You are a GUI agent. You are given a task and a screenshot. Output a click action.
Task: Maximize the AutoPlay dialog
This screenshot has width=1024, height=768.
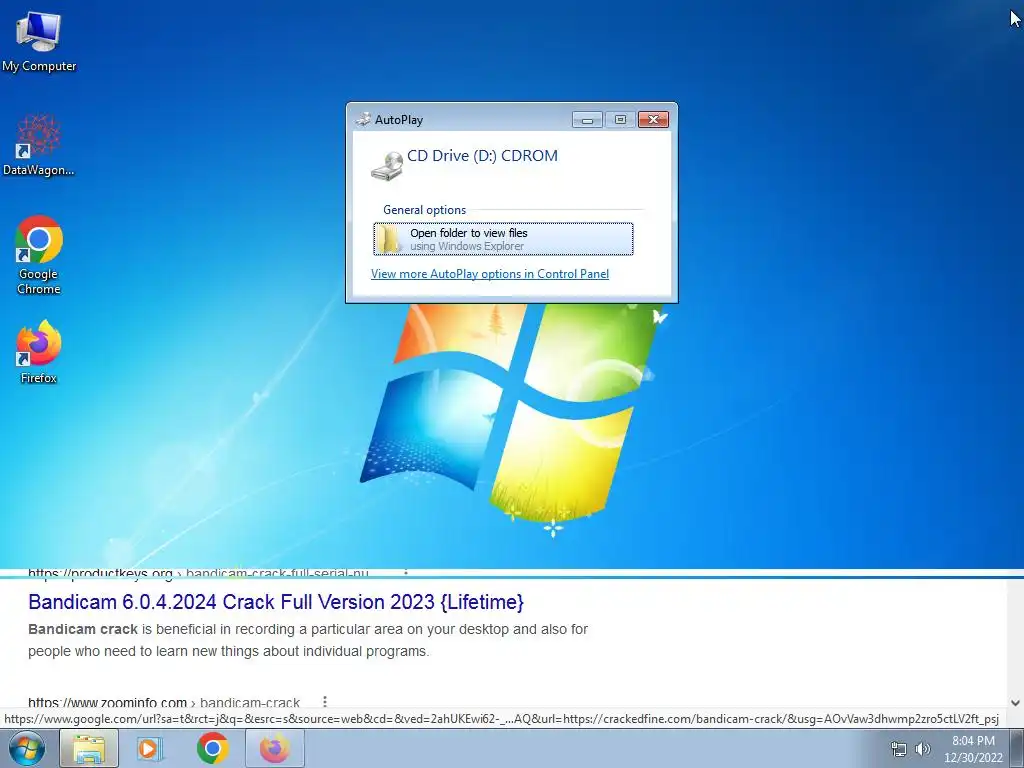point(620,120)
